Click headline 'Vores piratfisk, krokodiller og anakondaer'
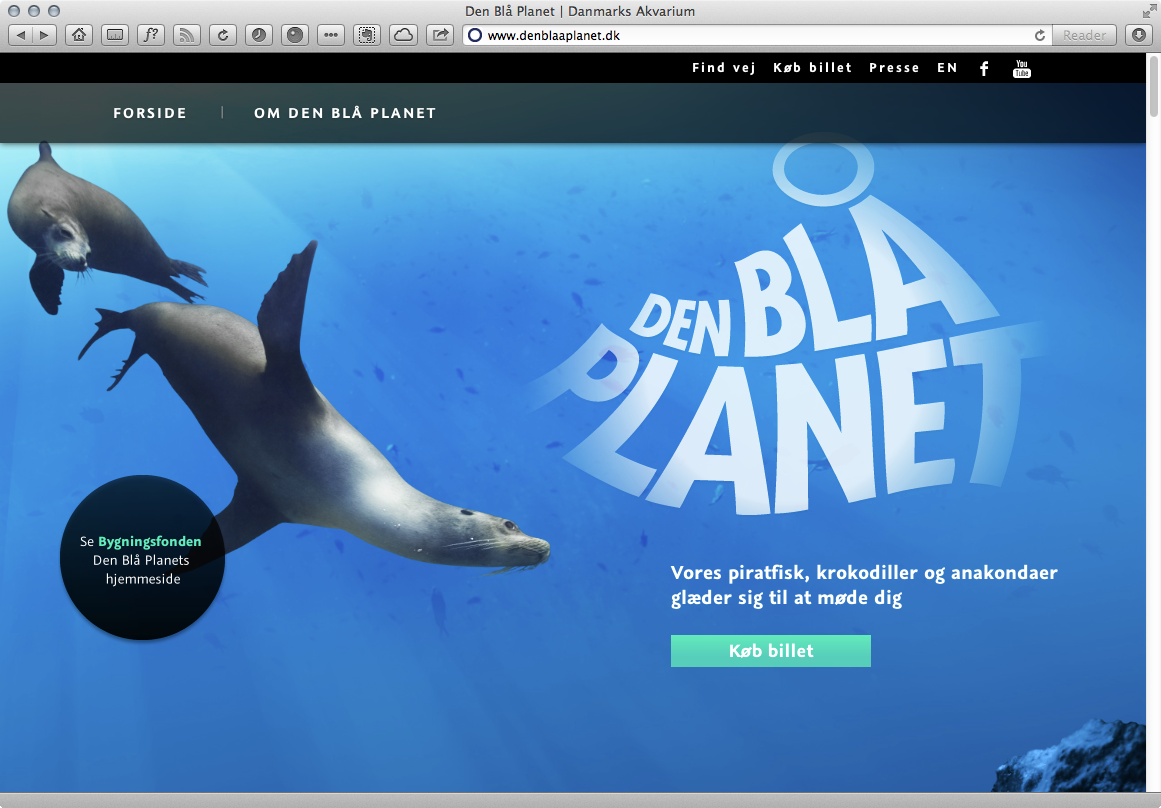Image resolution: width=1161 pixels, height=808 pixels. pos(864,573)
